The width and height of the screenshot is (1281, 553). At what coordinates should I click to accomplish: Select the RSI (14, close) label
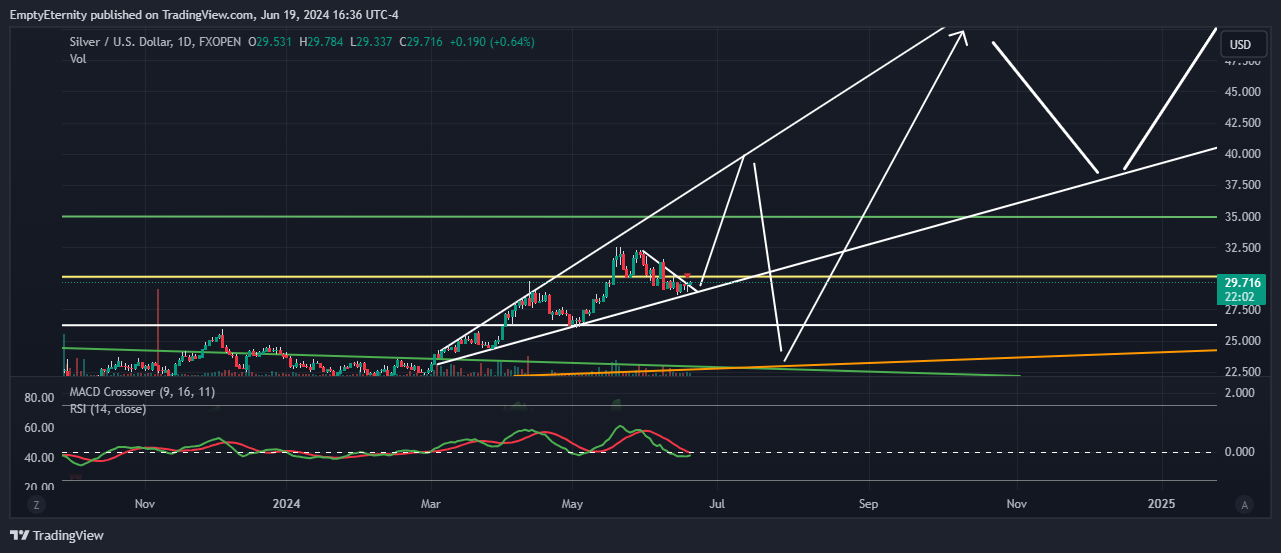(x=108, y=409)
